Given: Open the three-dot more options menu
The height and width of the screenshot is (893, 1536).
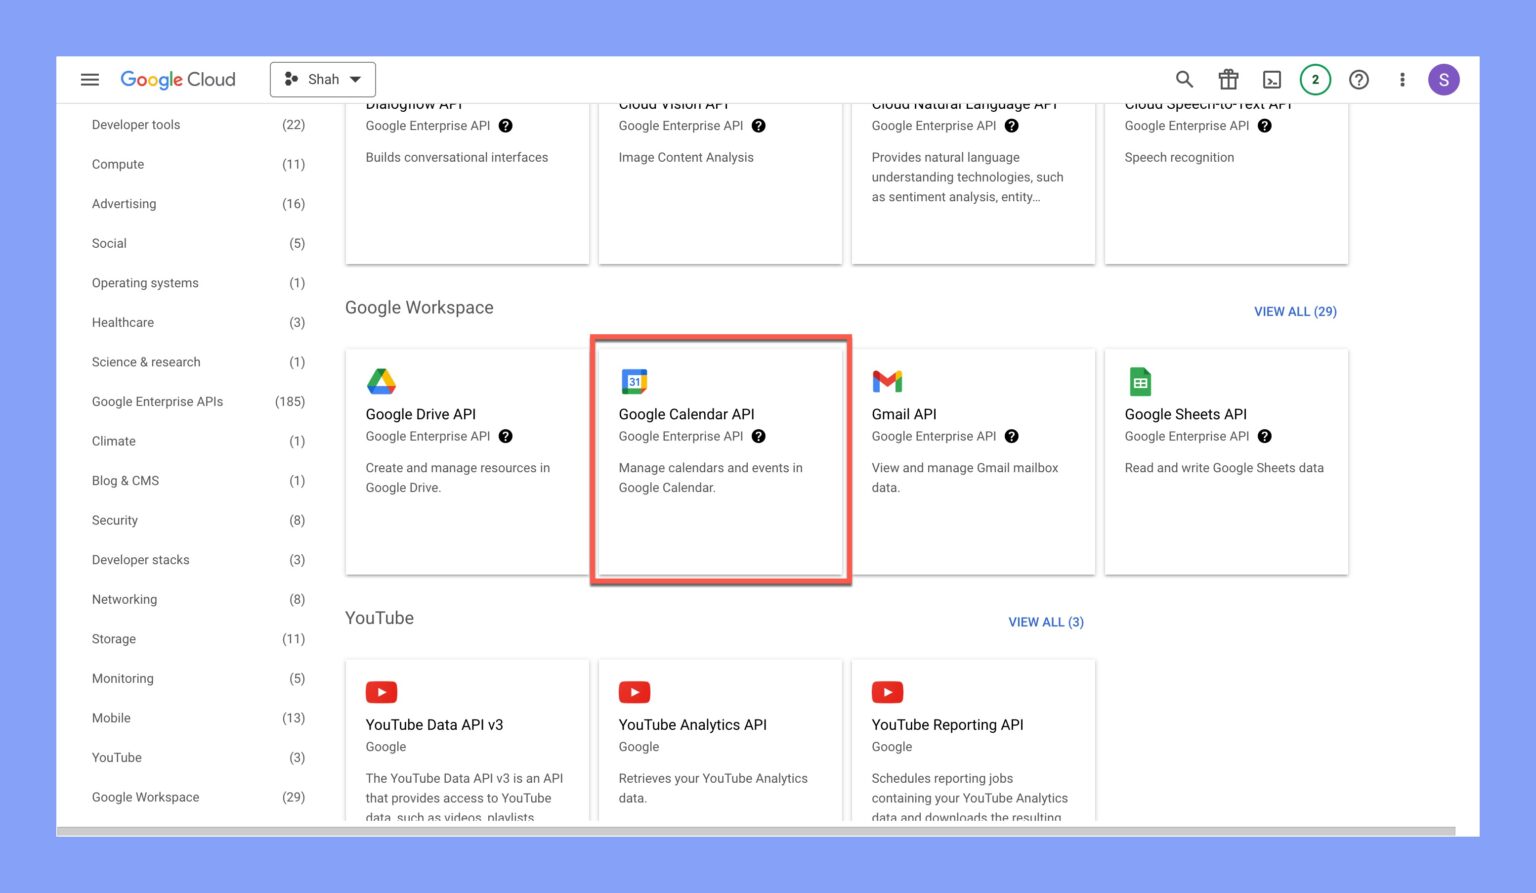Looking at the screenshot, I should (x=1402, y=79).
